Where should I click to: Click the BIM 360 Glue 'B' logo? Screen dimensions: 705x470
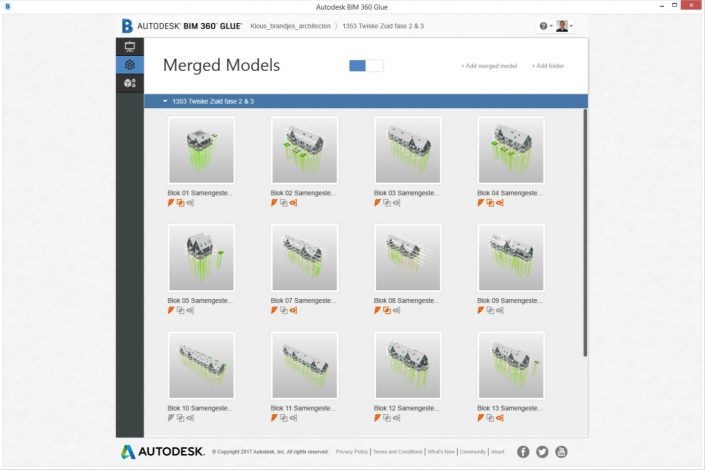click(x=127, y=26)
